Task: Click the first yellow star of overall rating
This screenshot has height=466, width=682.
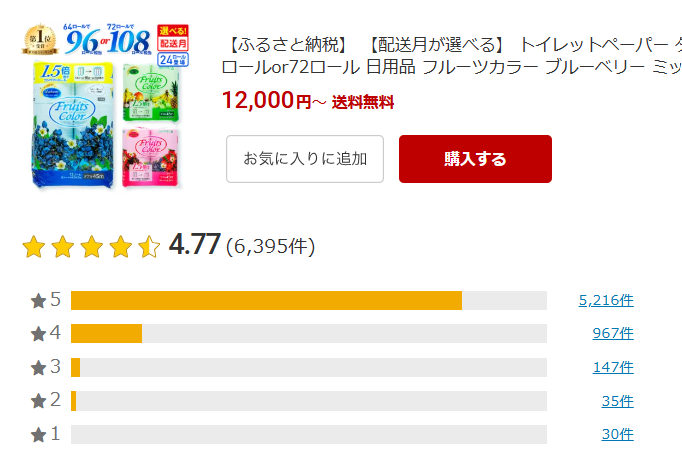Action: 34,246
